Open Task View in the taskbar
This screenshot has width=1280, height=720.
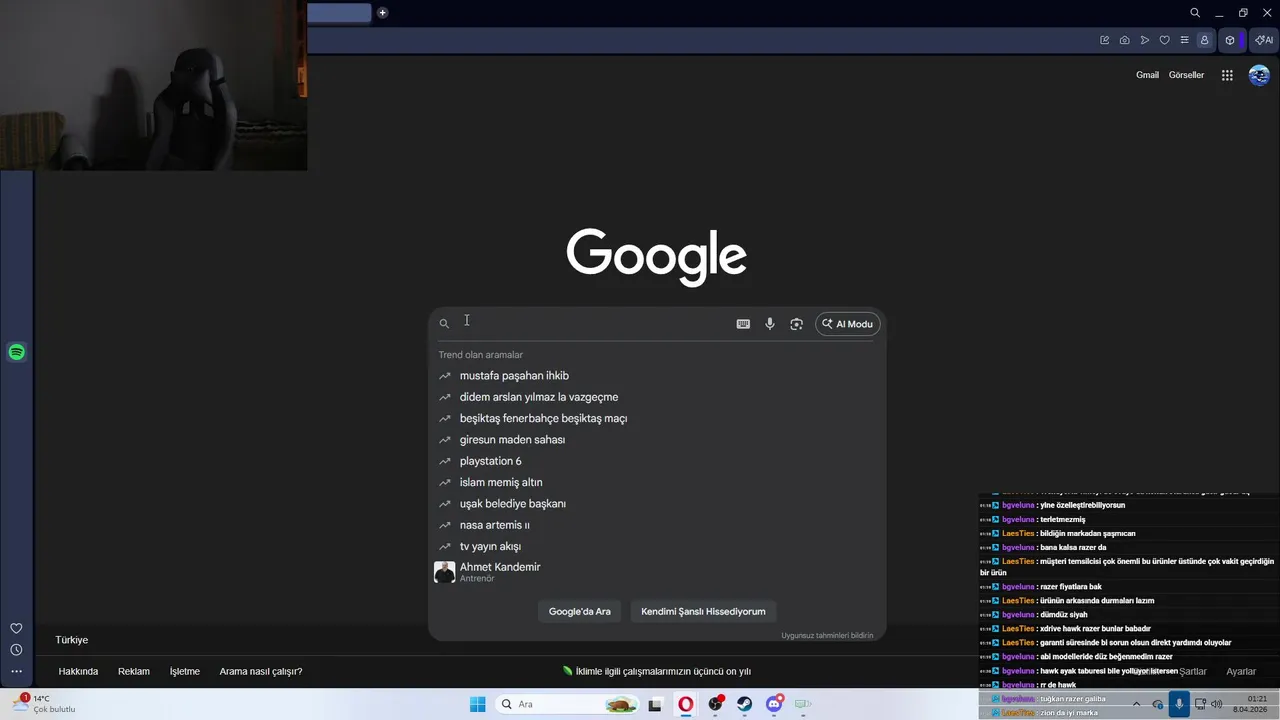click(x=655, y=704)
